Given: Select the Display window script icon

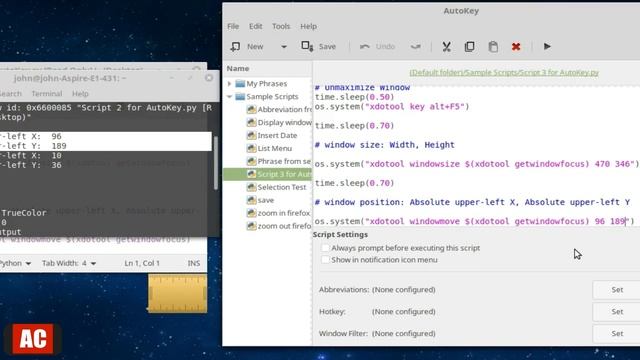Looking at the screenshot, I should coord(251,122).
